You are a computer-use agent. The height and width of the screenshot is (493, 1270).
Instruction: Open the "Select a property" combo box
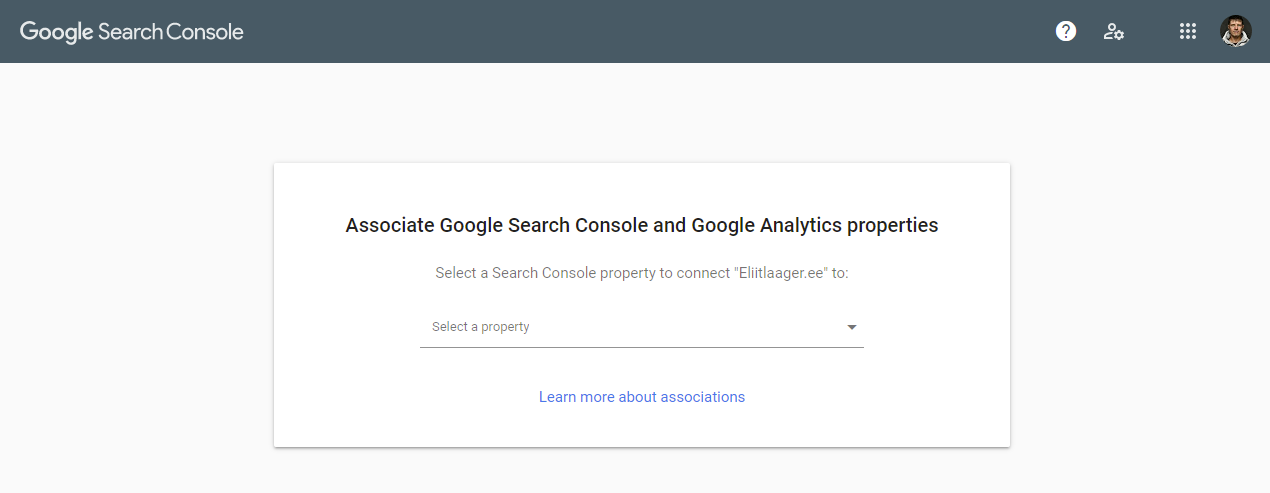641,327
